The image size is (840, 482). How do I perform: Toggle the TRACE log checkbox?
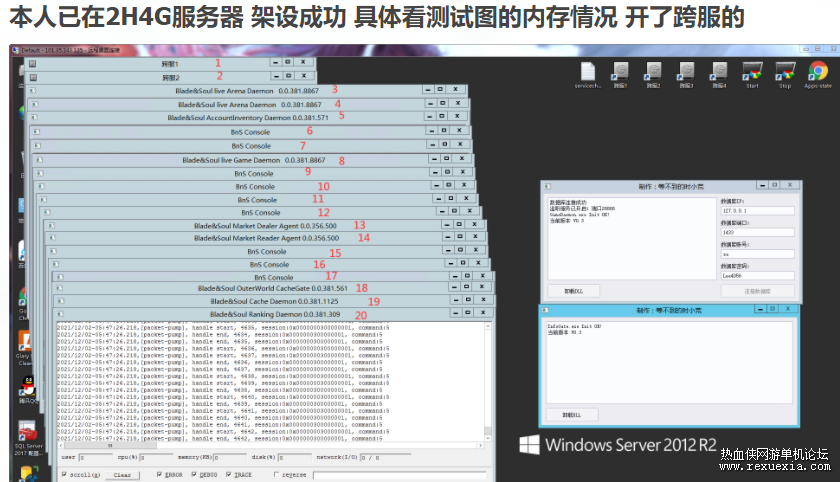click(x=229, y=475)
